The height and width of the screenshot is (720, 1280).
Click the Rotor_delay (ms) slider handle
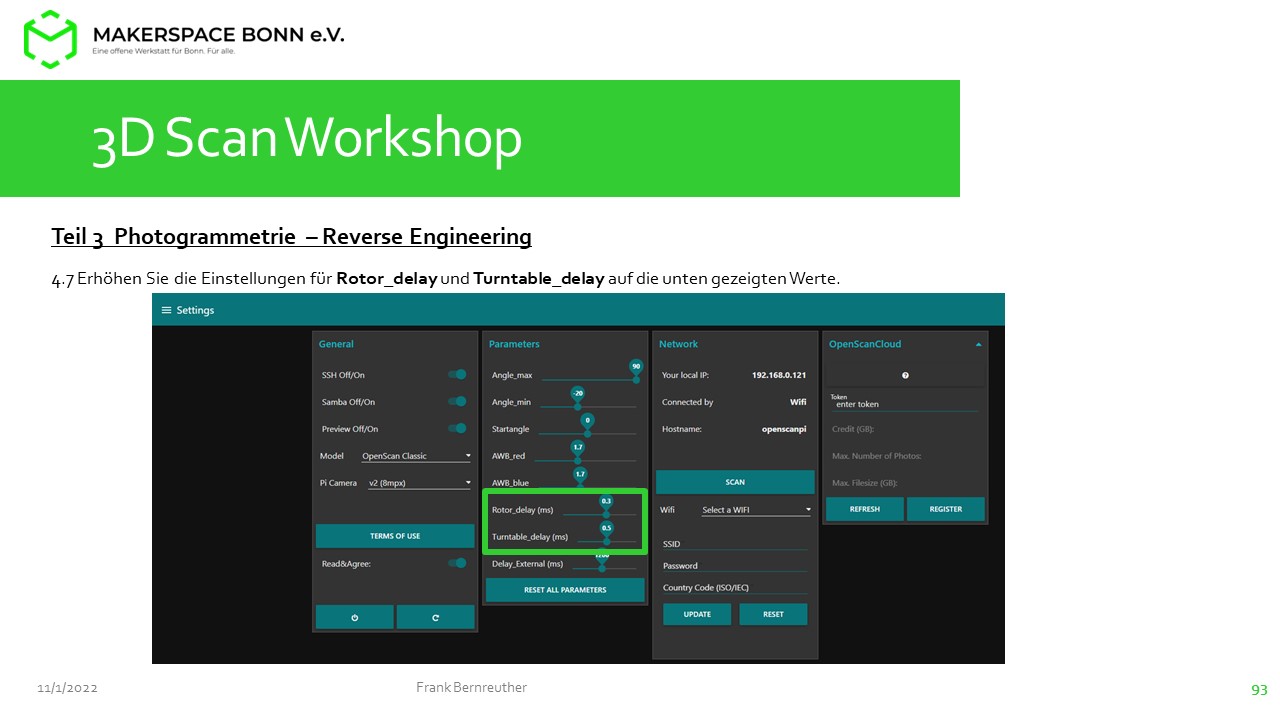pos(606,514)
